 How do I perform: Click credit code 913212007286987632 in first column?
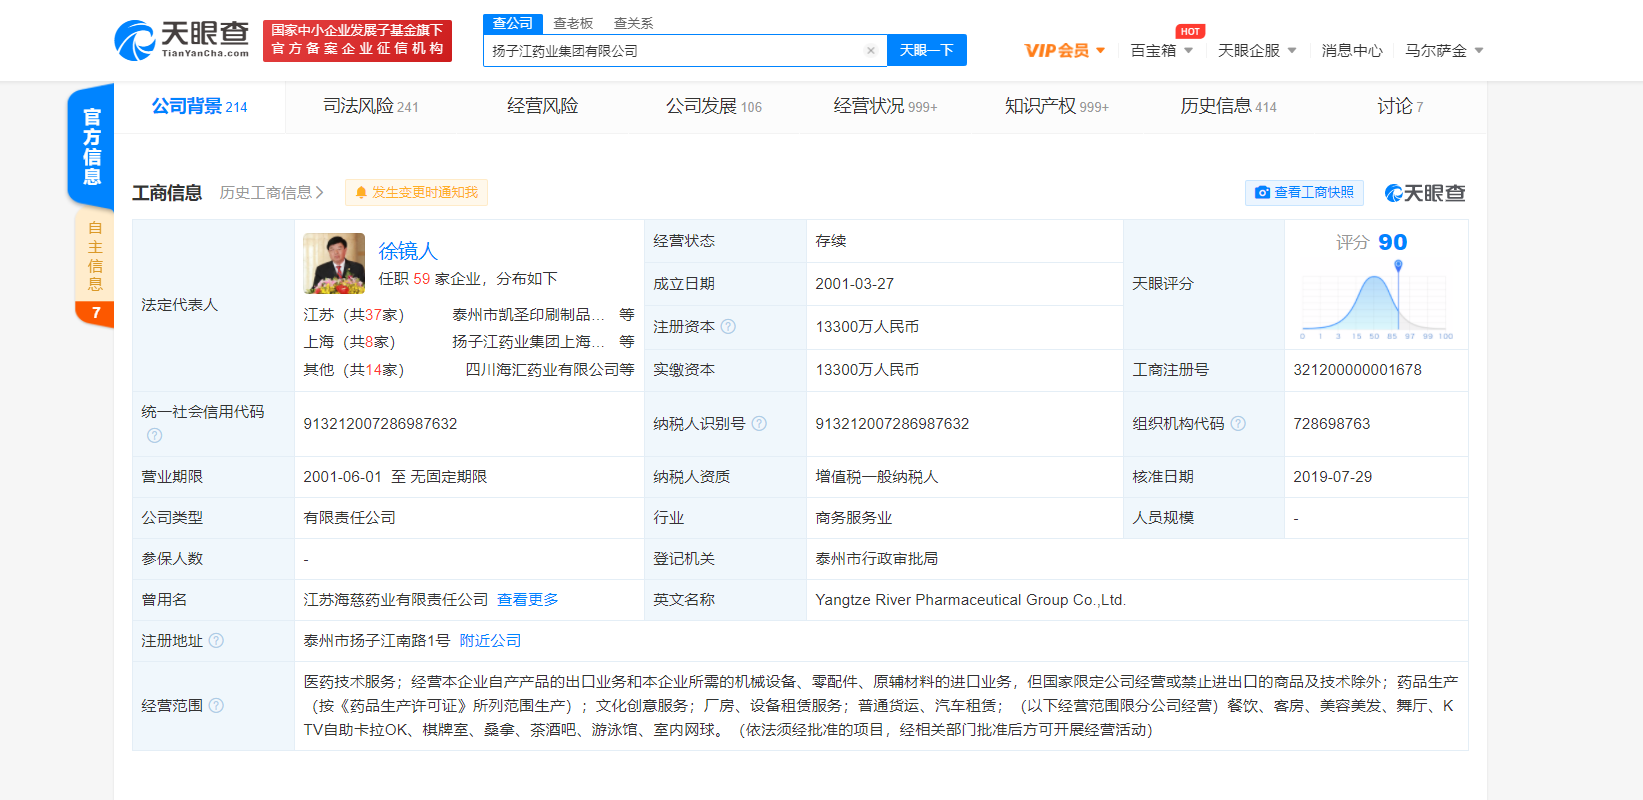[x=380, y=423]
